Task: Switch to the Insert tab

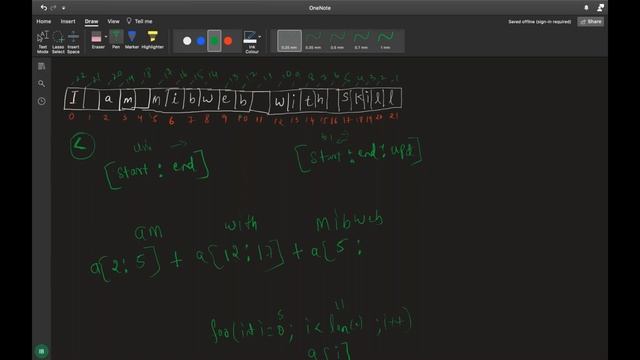Action: (x=68, y=21)
